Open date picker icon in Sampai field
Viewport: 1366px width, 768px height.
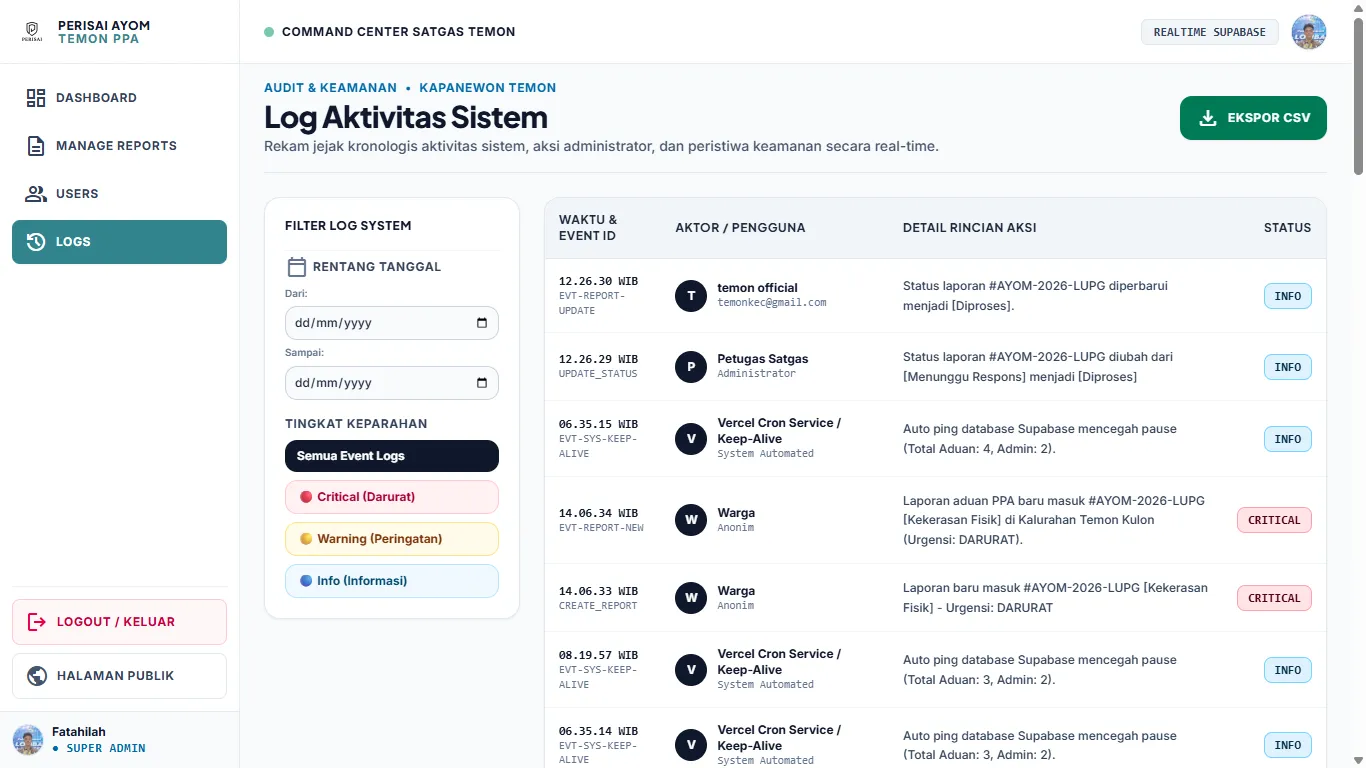[482, 383]
